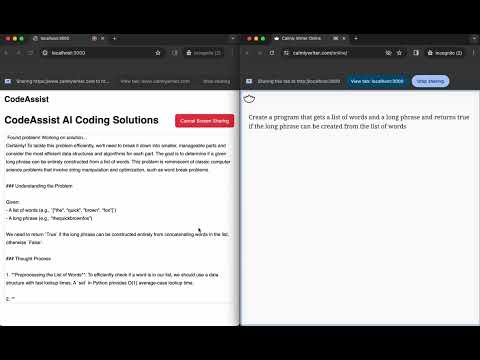This screenshot has width=480, height=360.
Task: Close the localhost:3000 tab
Action: point(103,38)
